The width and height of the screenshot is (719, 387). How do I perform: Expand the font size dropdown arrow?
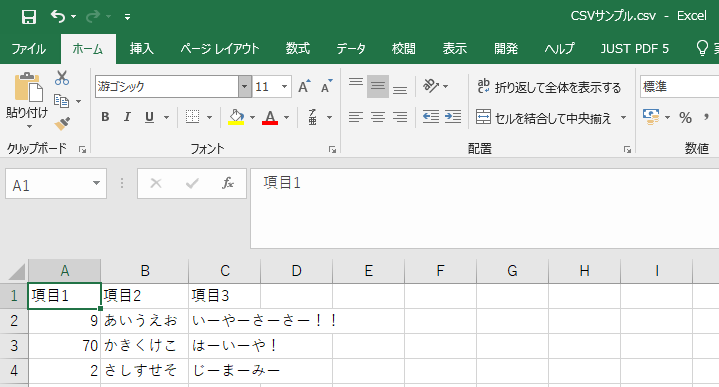click(284, 87)
